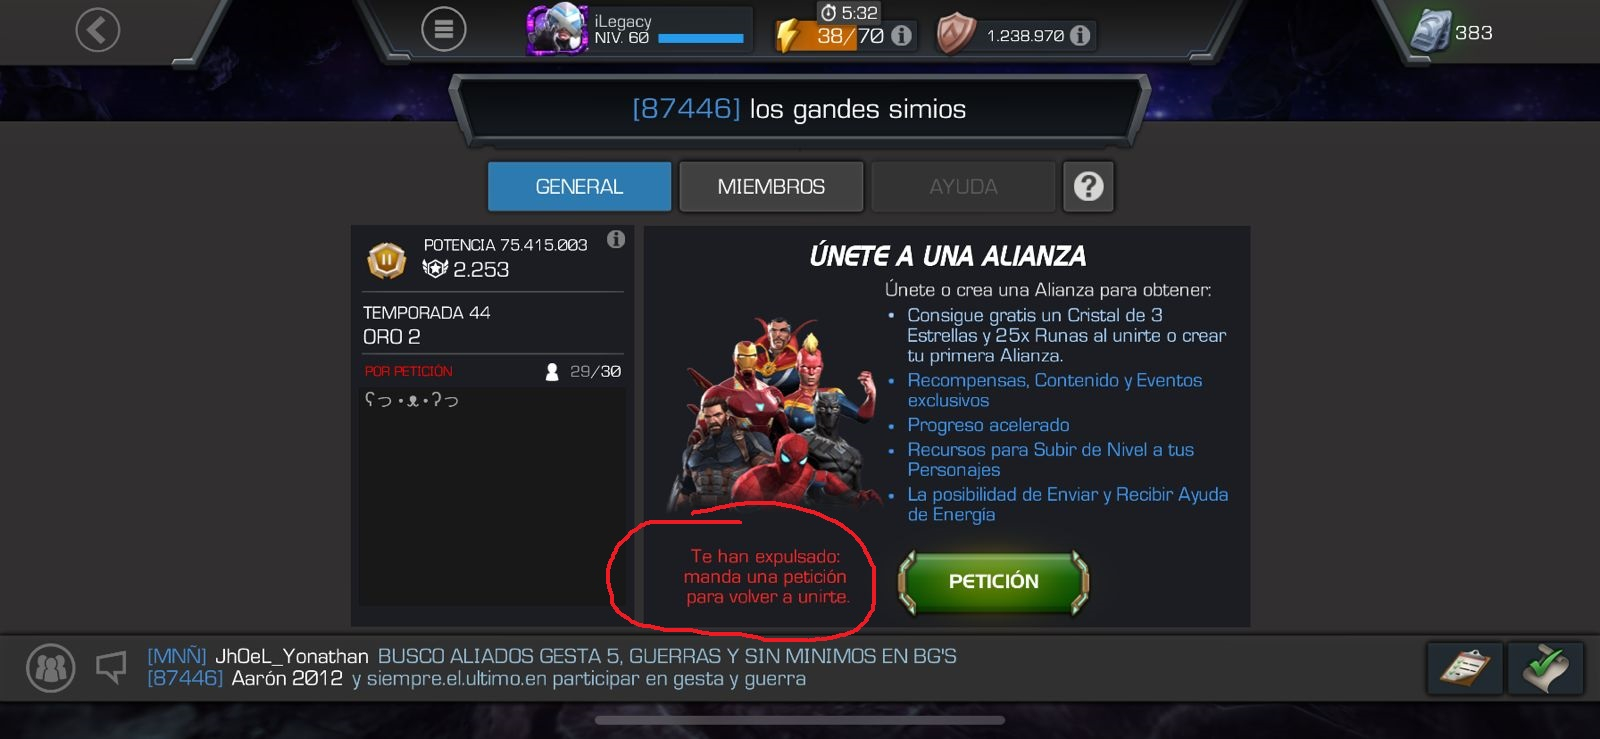Tap the megaphone chat icon
The image size is (1600, 739).
111,667
